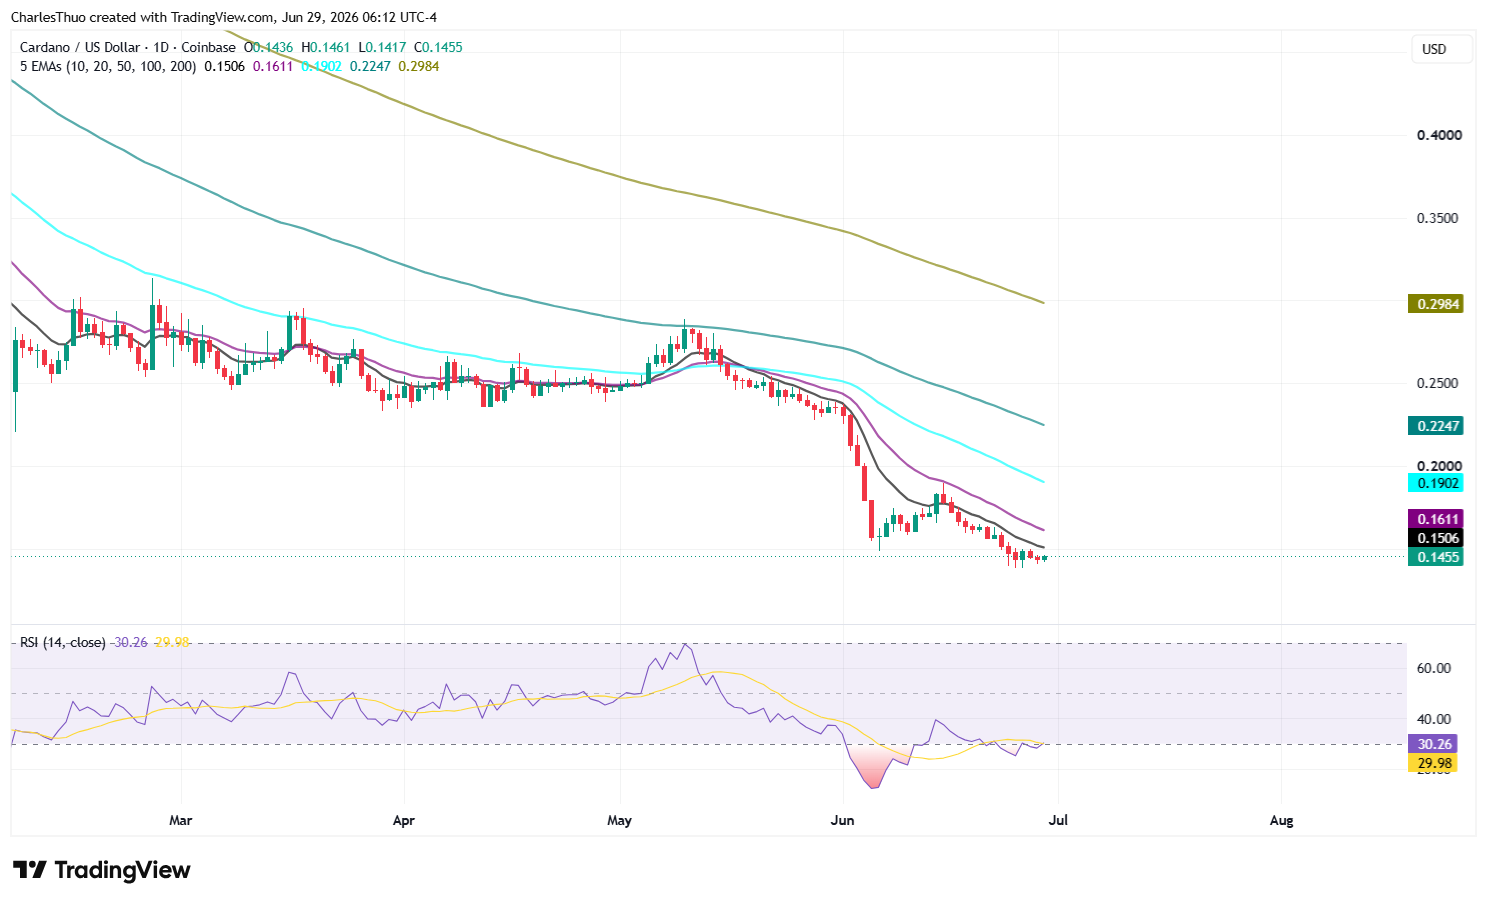
Task: Select the 5 EMAs (10, 20, 50, 100, 200) indicator label
Action: tap(108, 66)
